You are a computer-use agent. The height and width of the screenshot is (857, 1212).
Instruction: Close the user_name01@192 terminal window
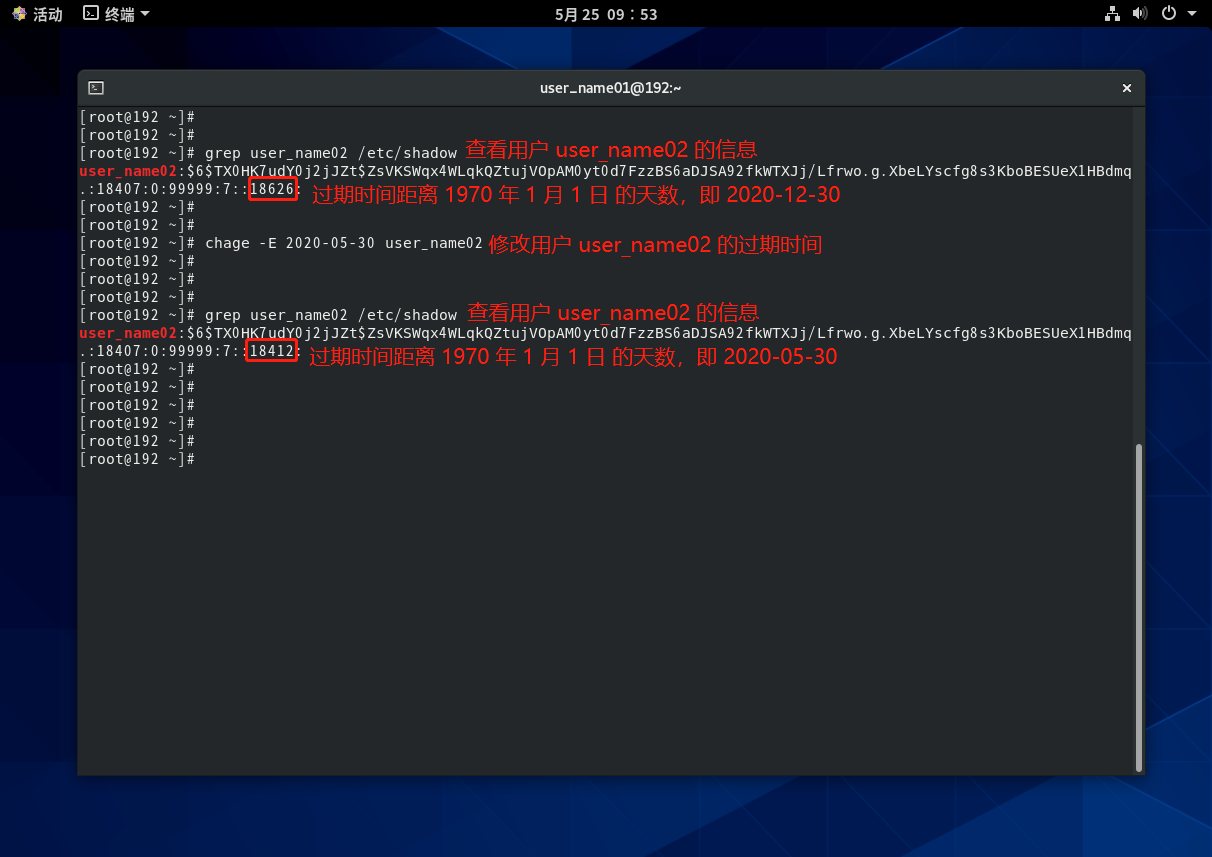click(x=1126, y=88)
